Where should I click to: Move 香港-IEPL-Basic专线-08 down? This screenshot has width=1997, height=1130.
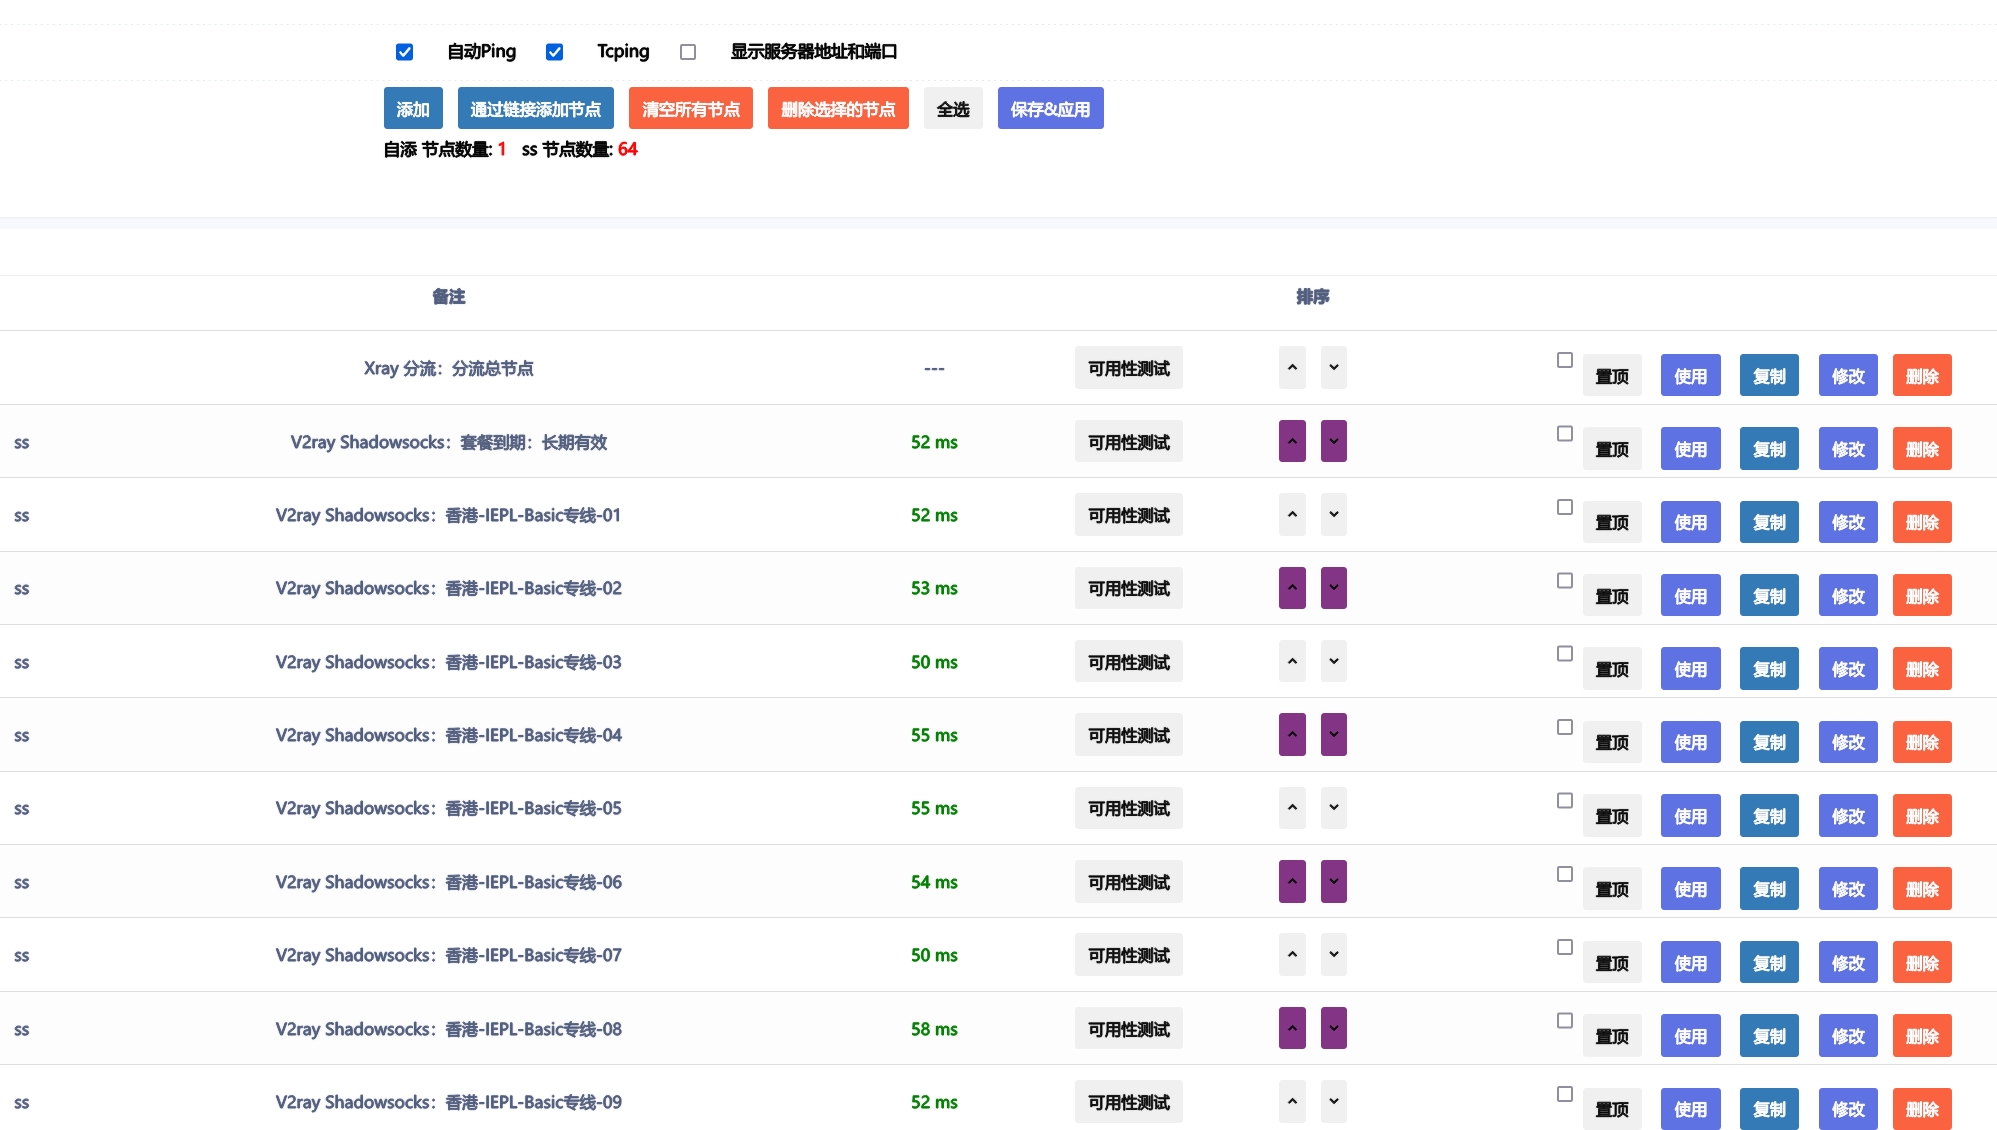click(1334, 1028)
